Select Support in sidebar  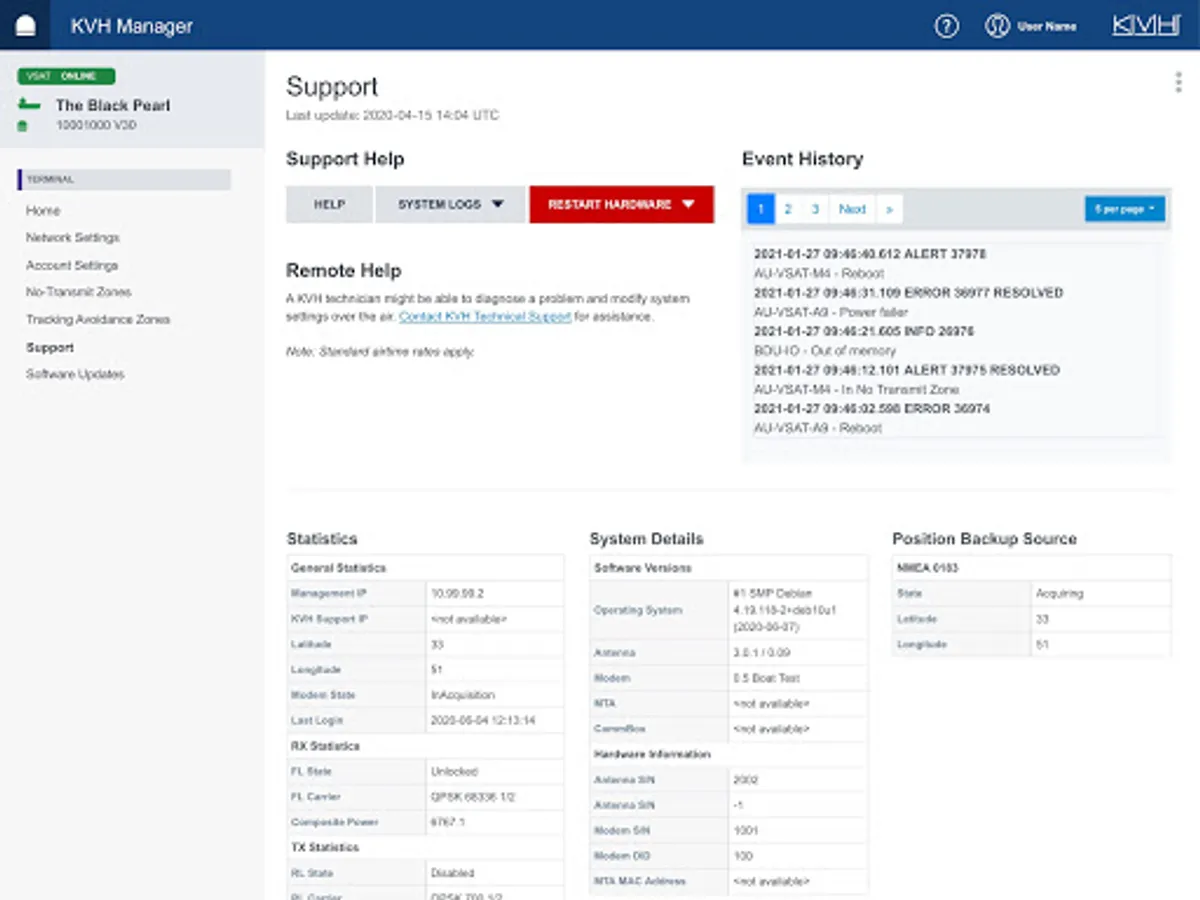pos(50,347)
